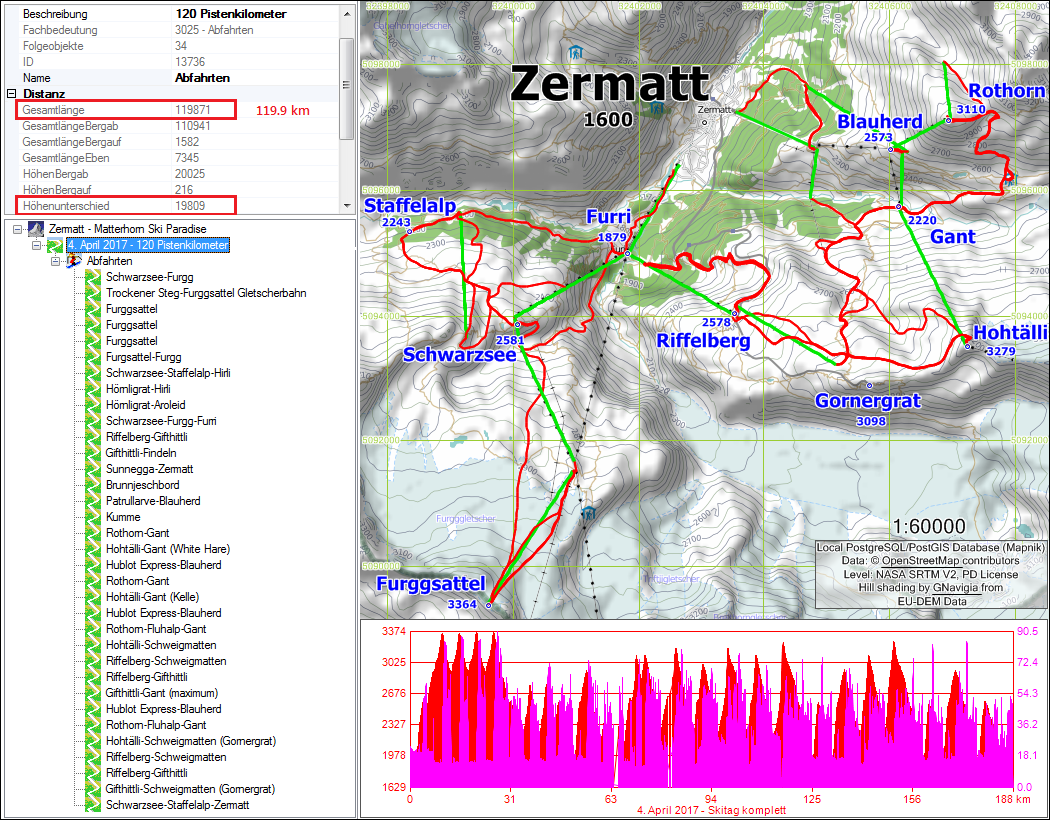Click the gondola icon below Rothorn at map edge
Image resolution: width=1050 pixels, height=820 pixels.
(x=1010, y=179)
